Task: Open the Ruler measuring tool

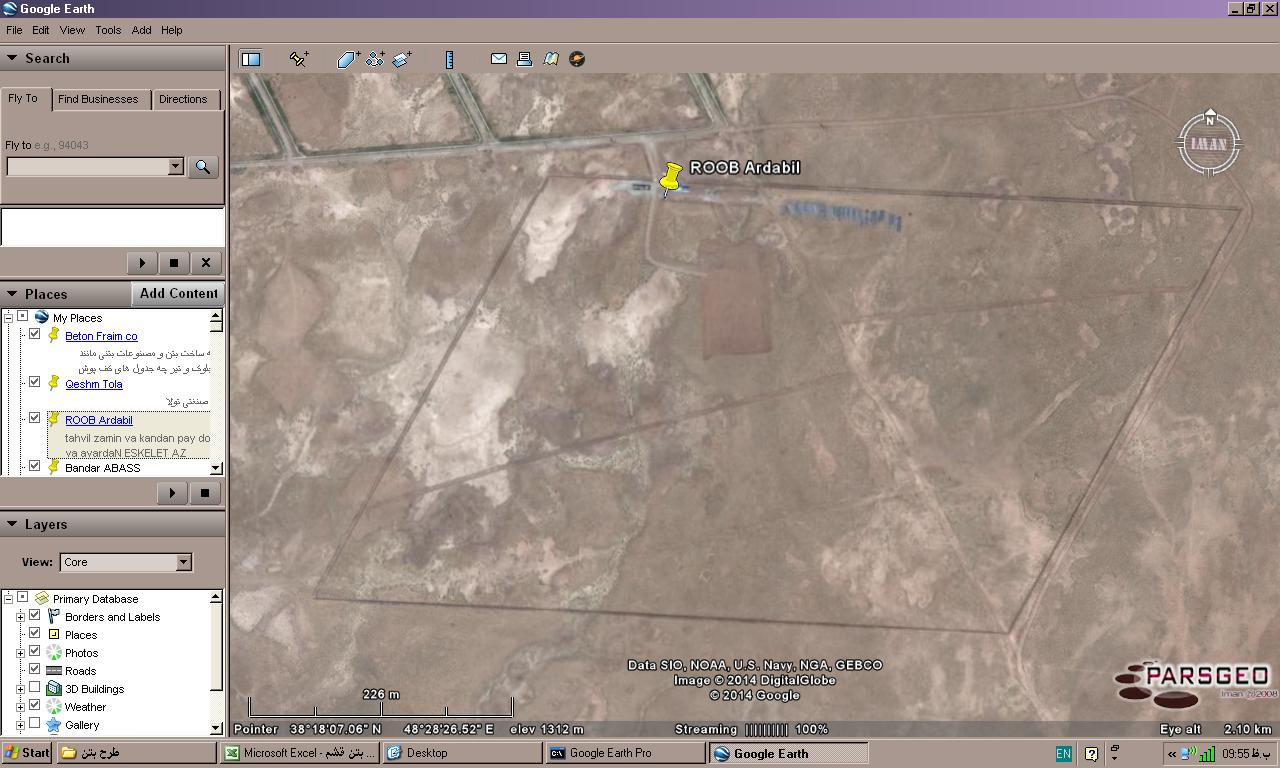Action: 449,59
